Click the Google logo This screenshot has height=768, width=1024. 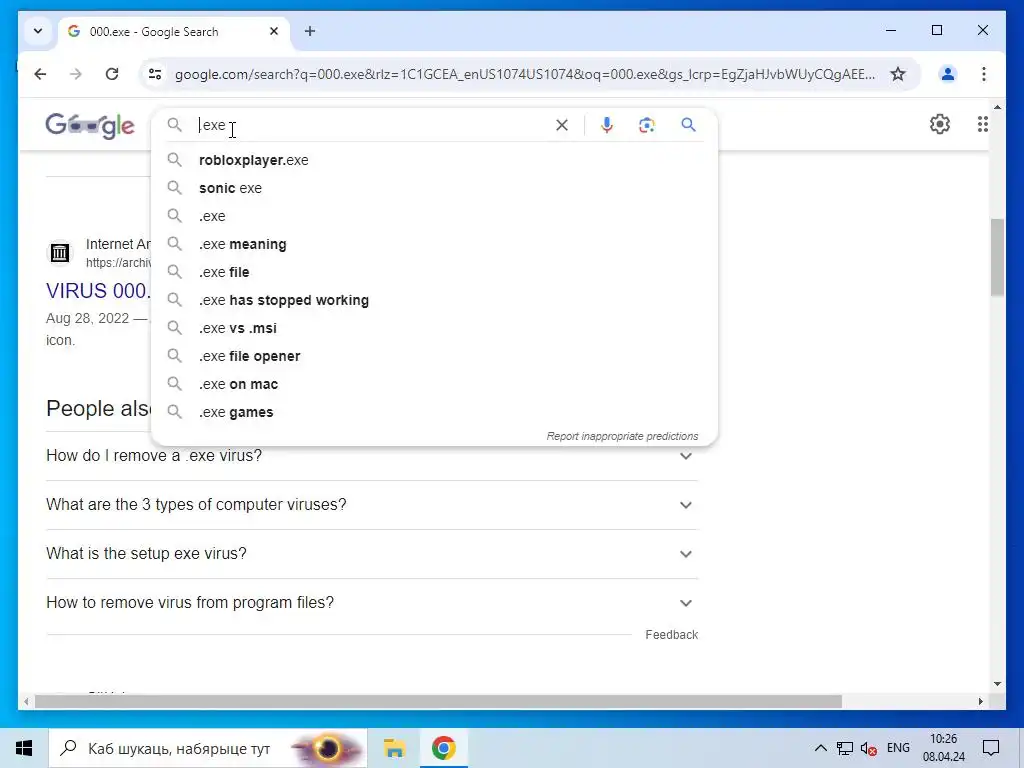(90, 125)
